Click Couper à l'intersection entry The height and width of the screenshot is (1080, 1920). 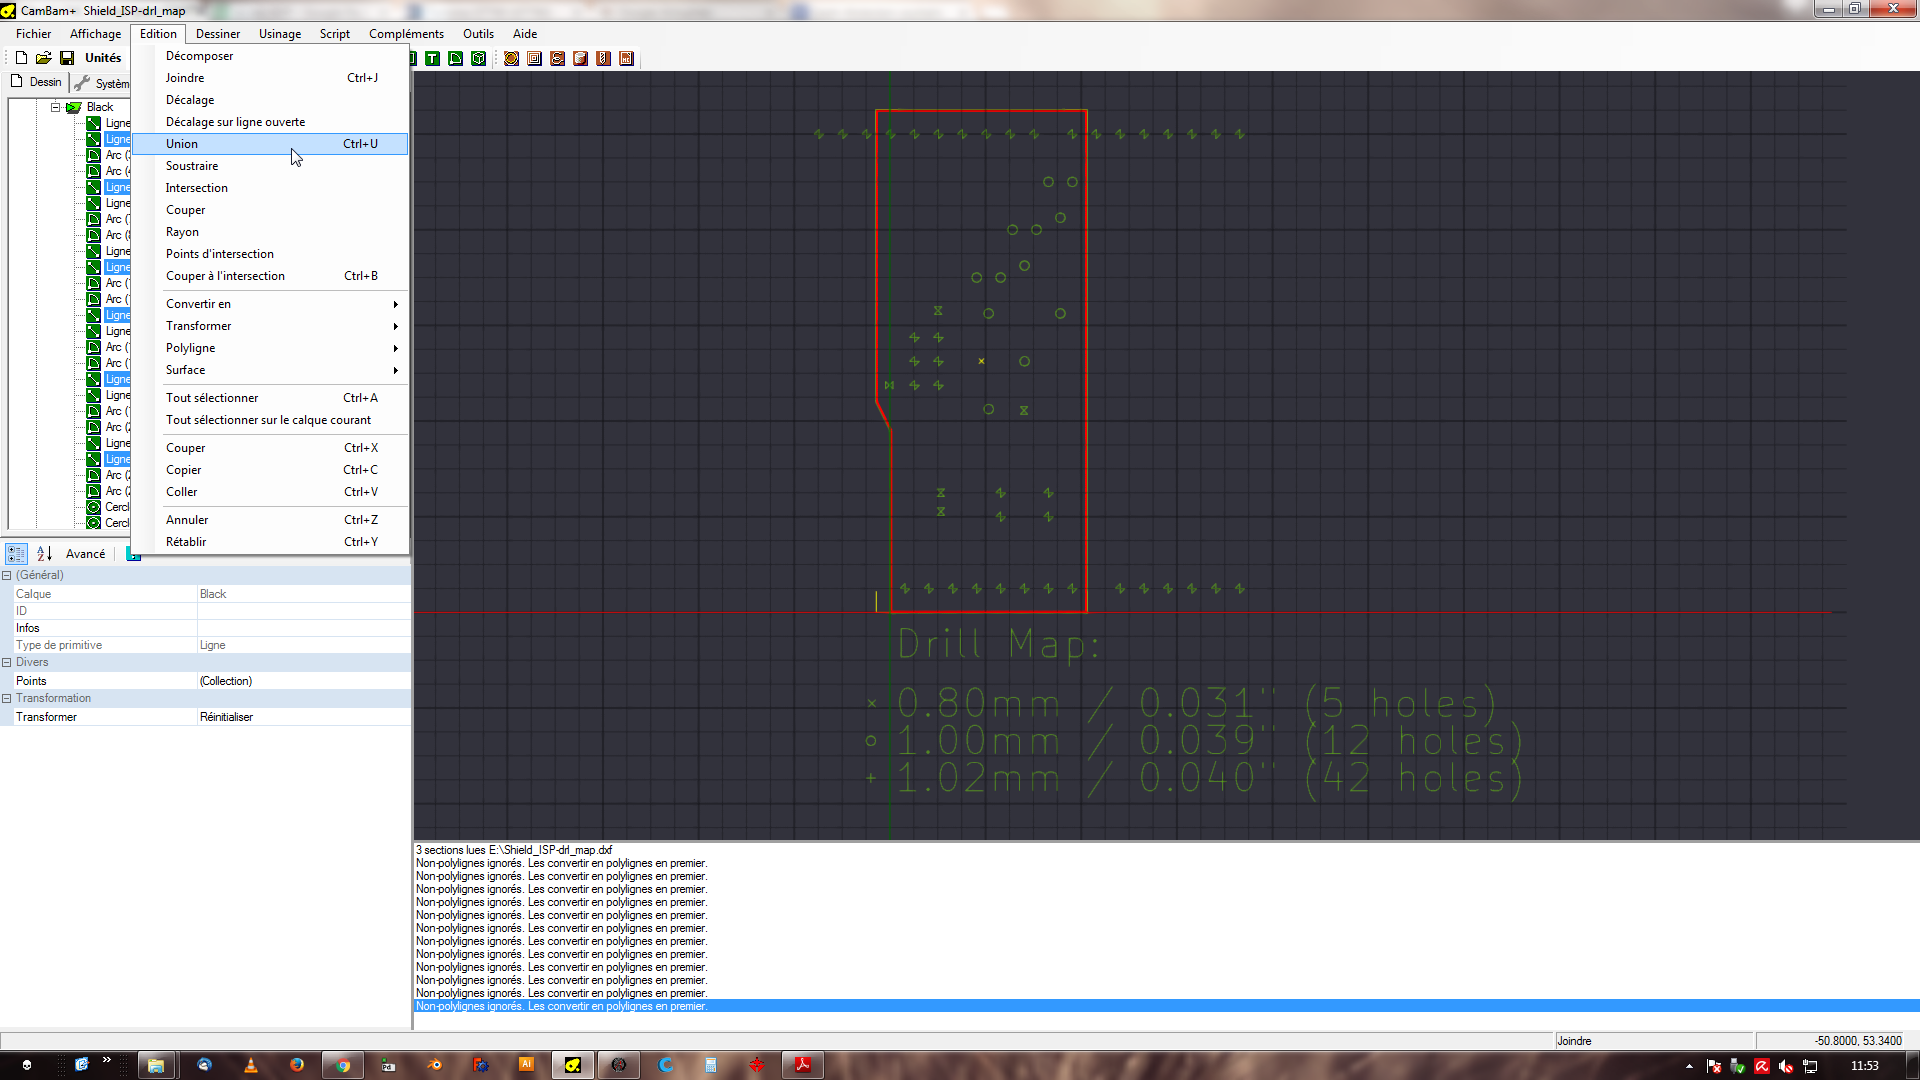click(270, 276)
